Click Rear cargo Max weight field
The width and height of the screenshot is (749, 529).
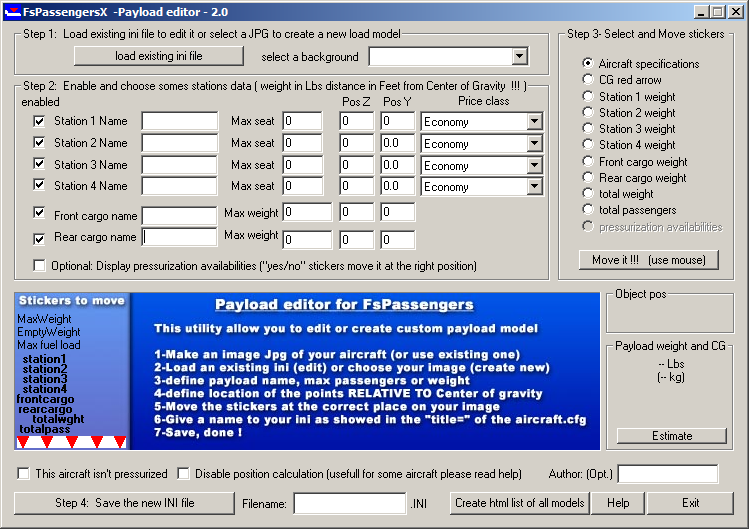coord(307,239)
